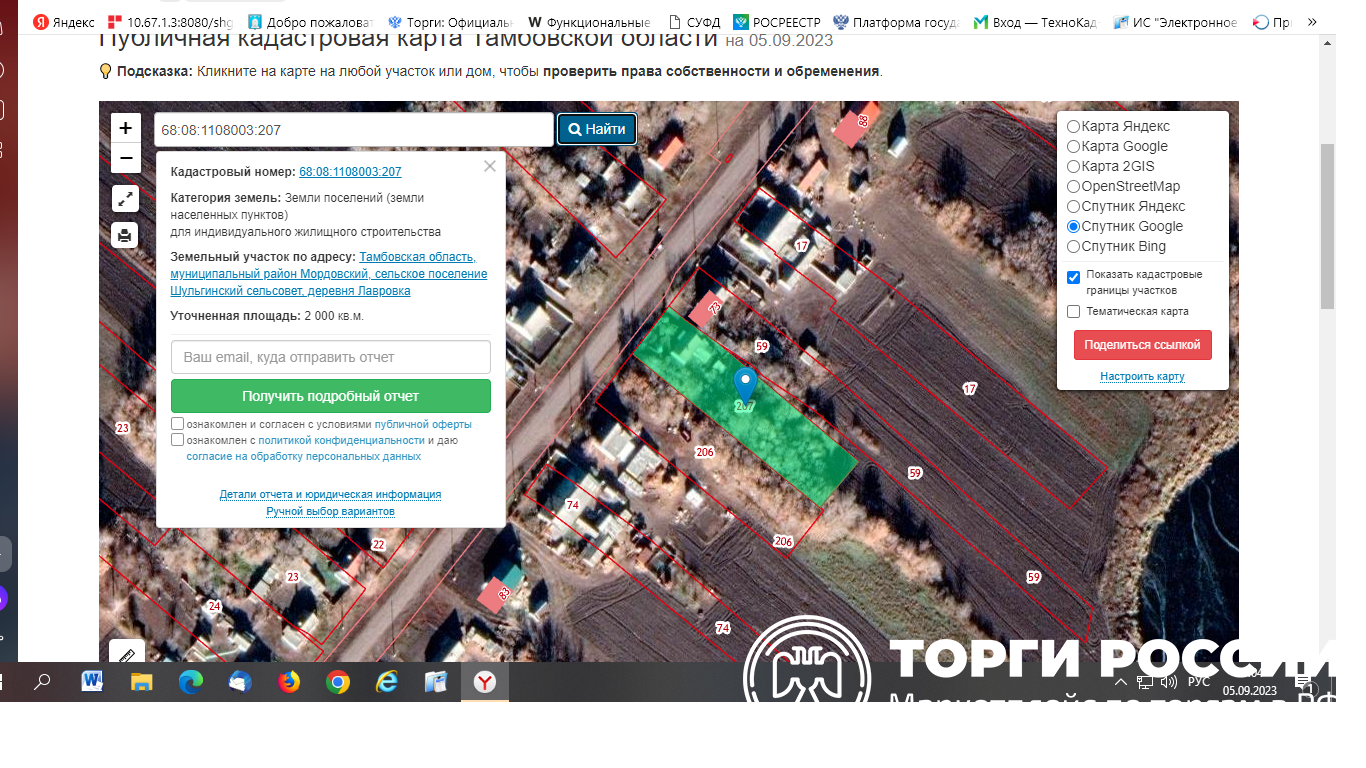Select the Спутник Bing layer option
This screenshot has width=1366, height=768.
pos(1074,247)
